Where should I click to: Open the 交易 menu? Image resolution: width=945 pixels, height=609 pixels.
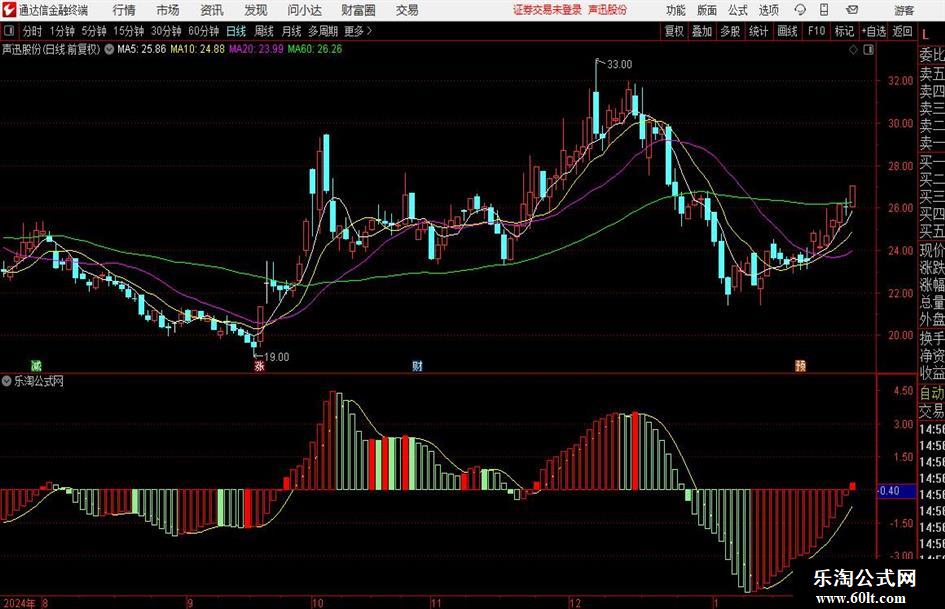tap(407, 10)
